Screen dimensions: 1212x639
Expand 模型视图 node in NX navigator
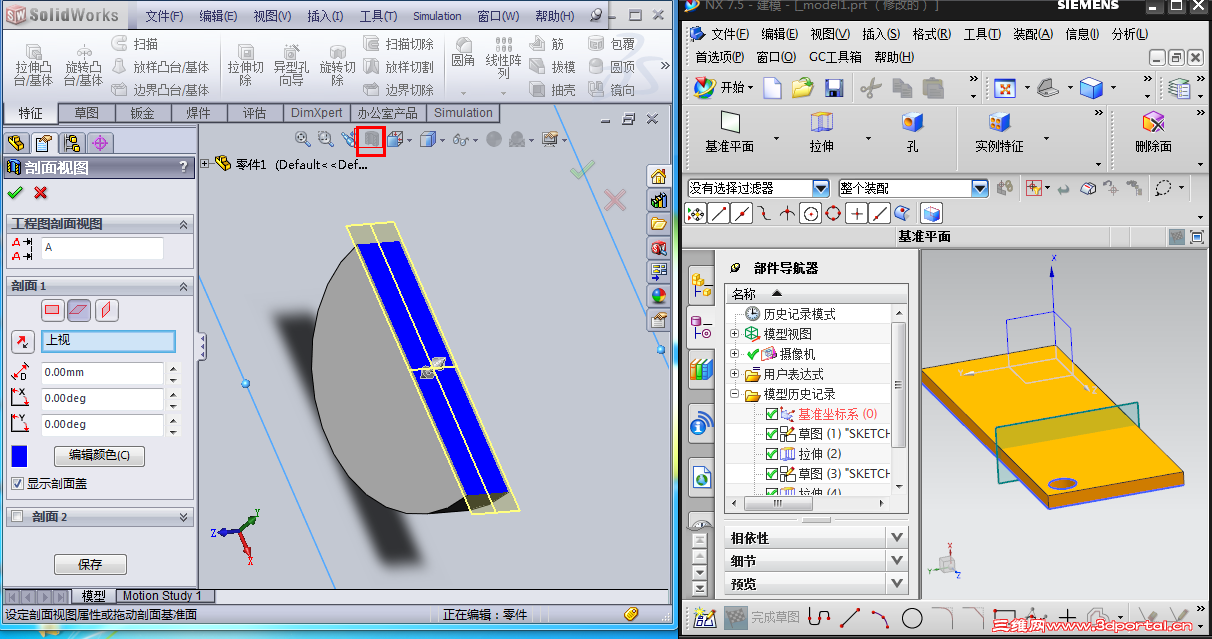pyautogui.click(x=735, y=334)
